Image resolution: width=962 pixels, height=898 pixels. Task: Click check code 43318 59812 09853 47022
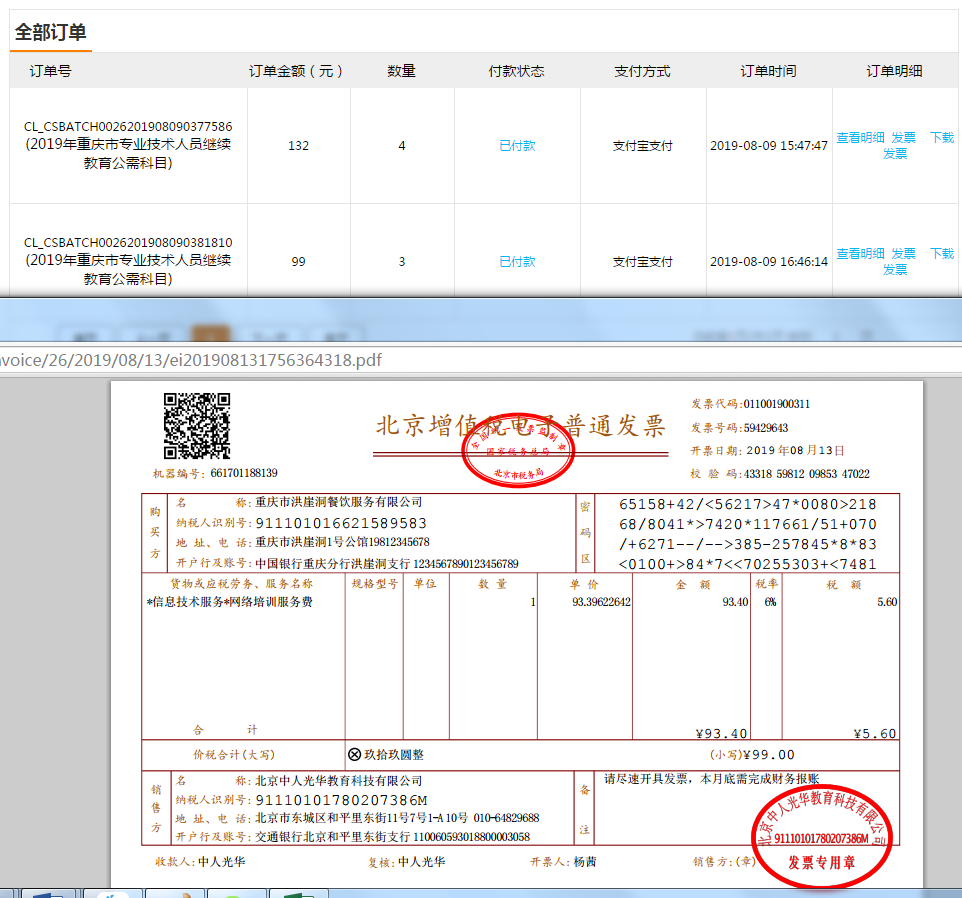pyautogui.click(x=807, y=474)
